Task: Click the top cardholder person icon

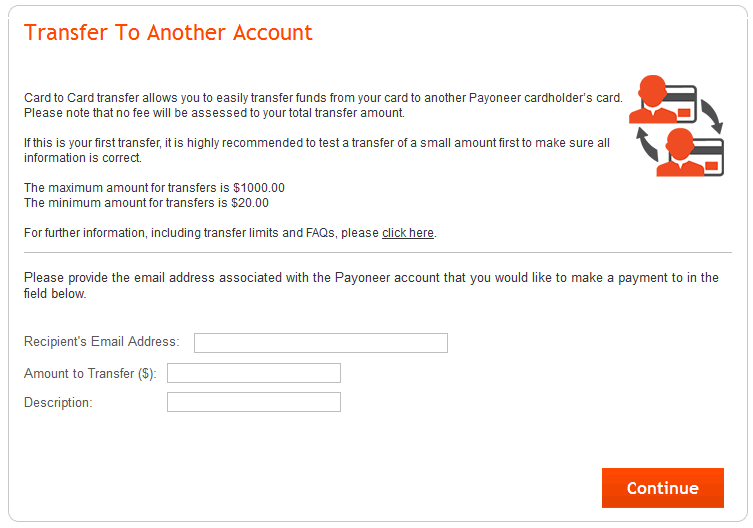Action: point(652,99)
